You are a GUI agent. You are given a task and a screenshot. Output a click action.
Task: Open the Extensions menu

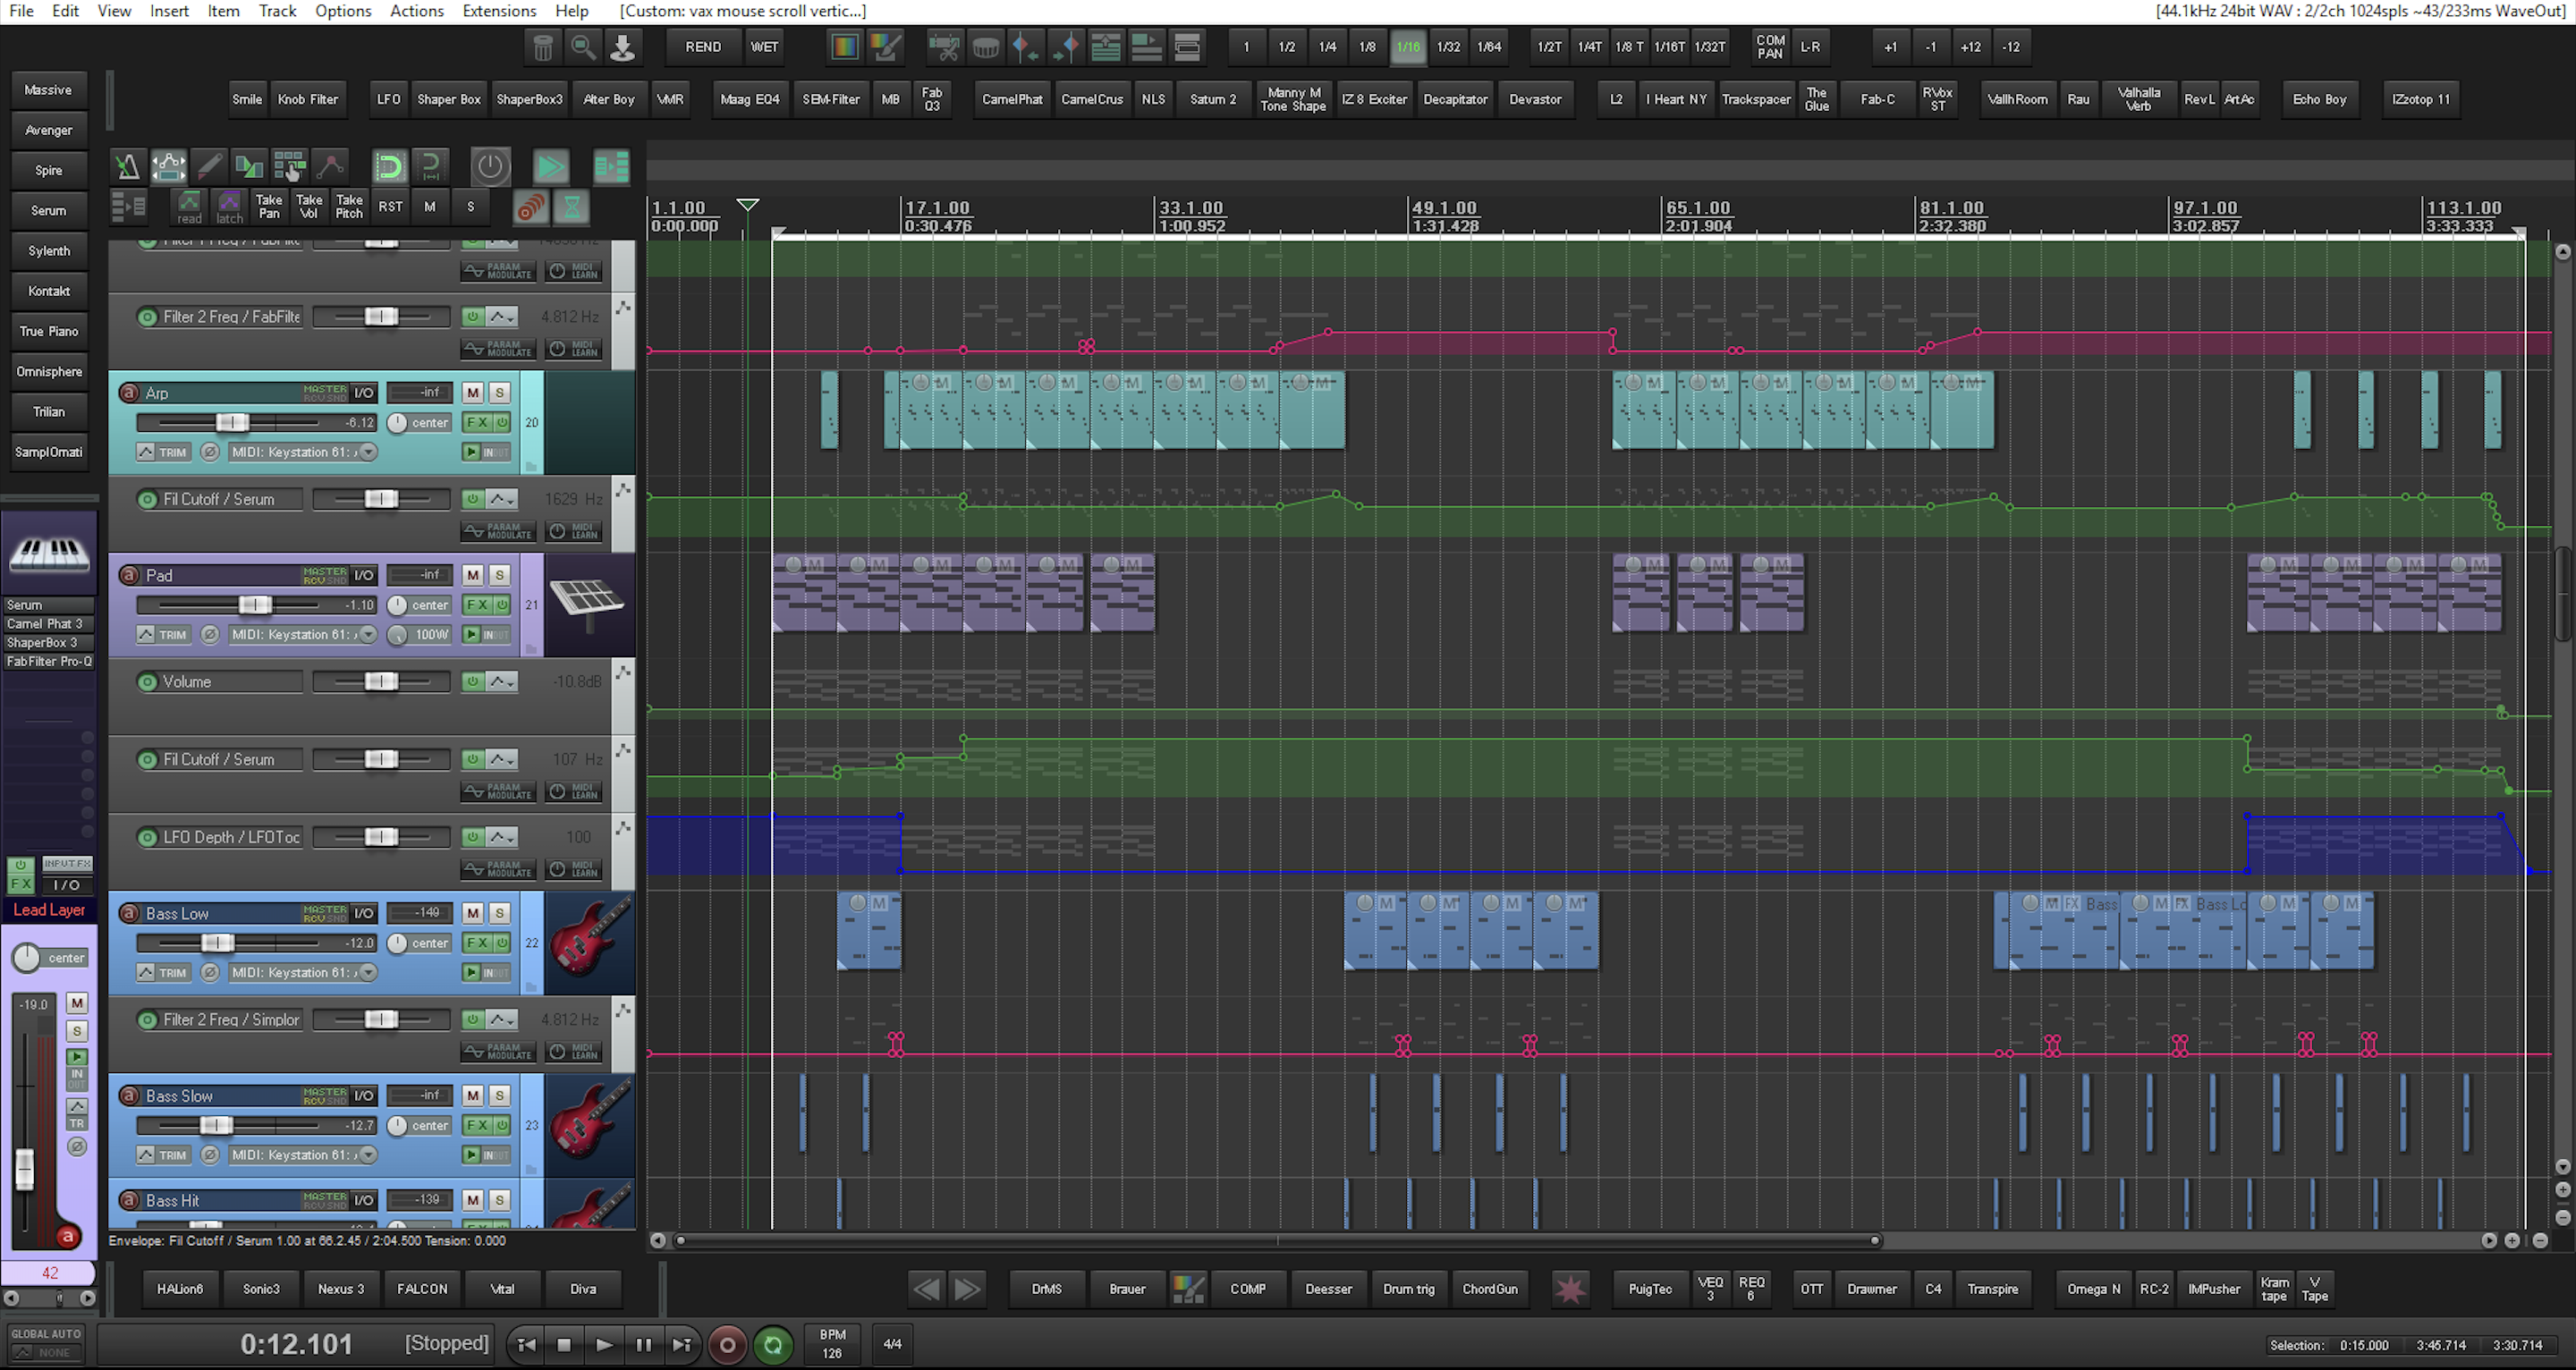tap(499, 11)
